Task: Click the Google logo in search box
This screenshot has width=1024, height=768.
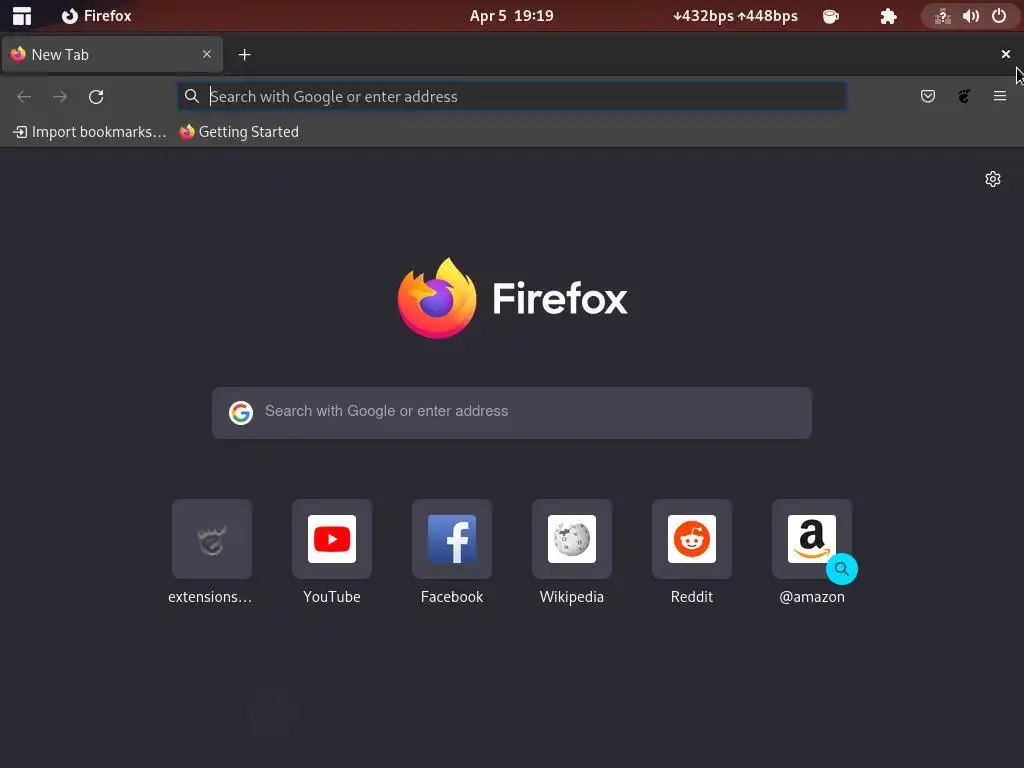Action: tap(241, 413)
